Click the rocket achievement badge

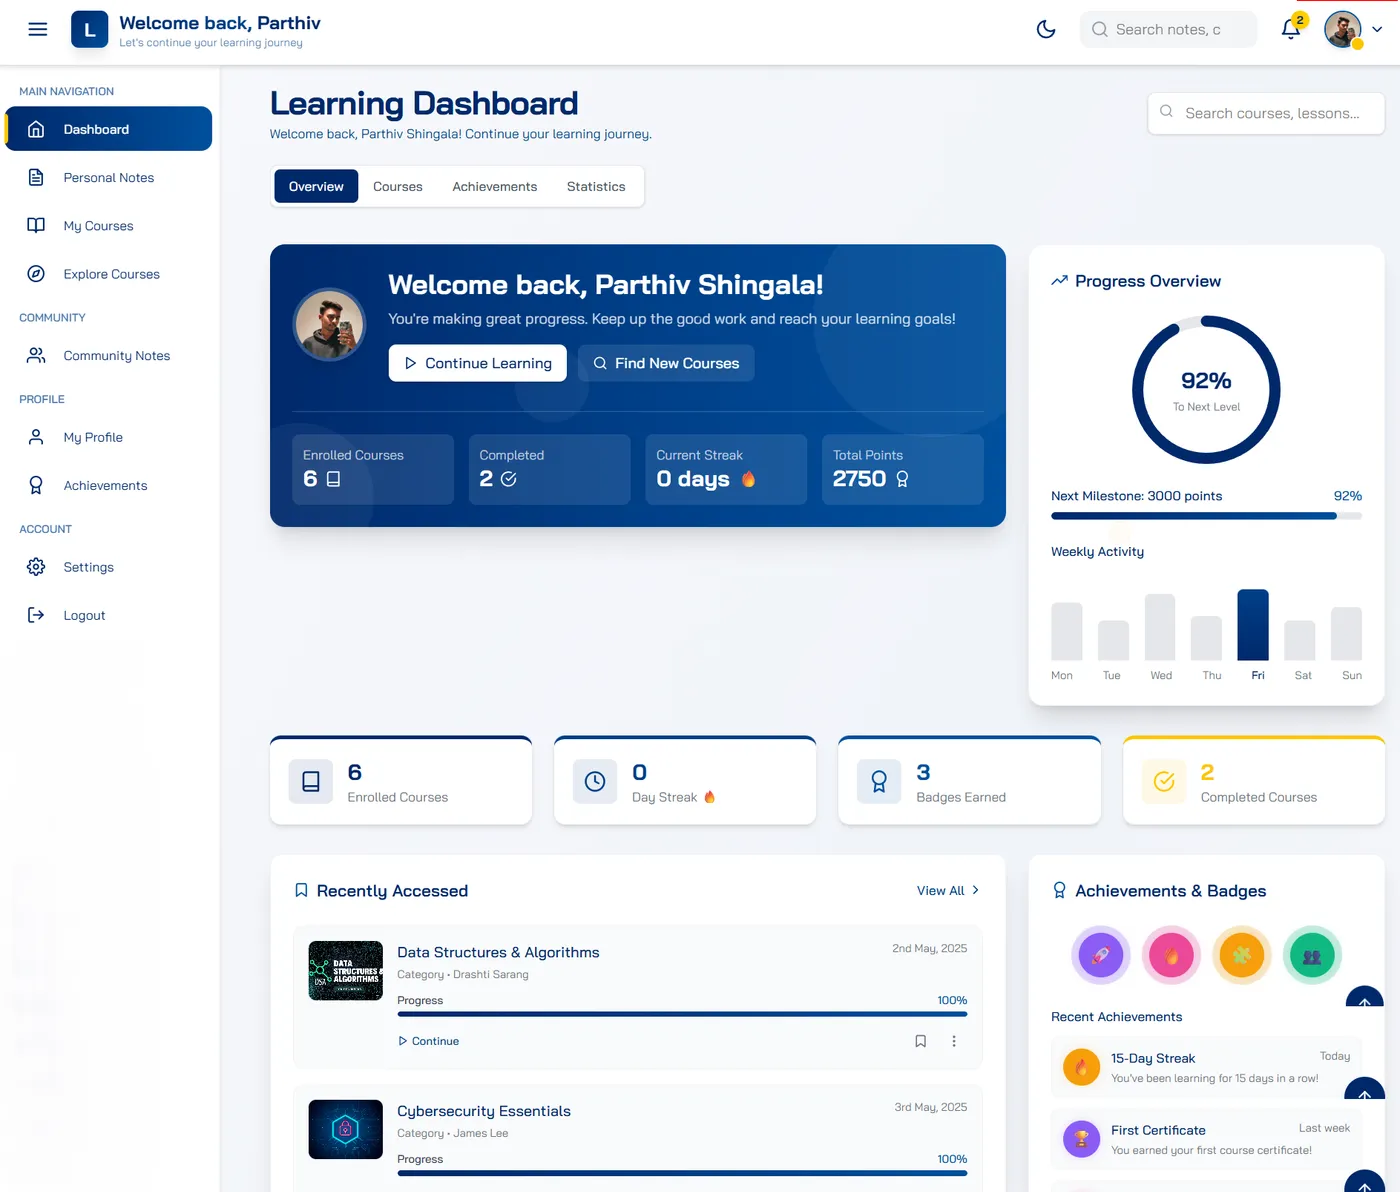[1100, 955]
